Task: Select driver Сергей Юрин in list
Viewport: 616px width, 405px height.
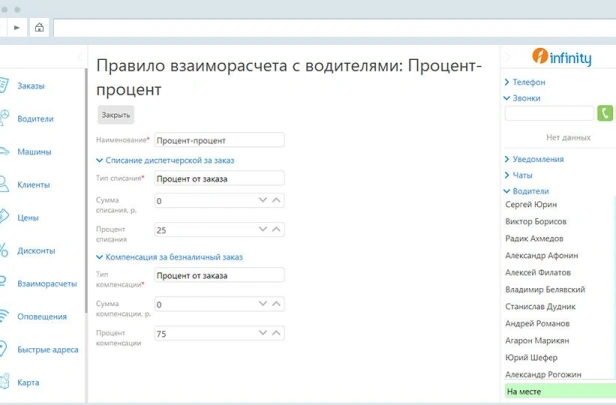Action: point(532,205)
